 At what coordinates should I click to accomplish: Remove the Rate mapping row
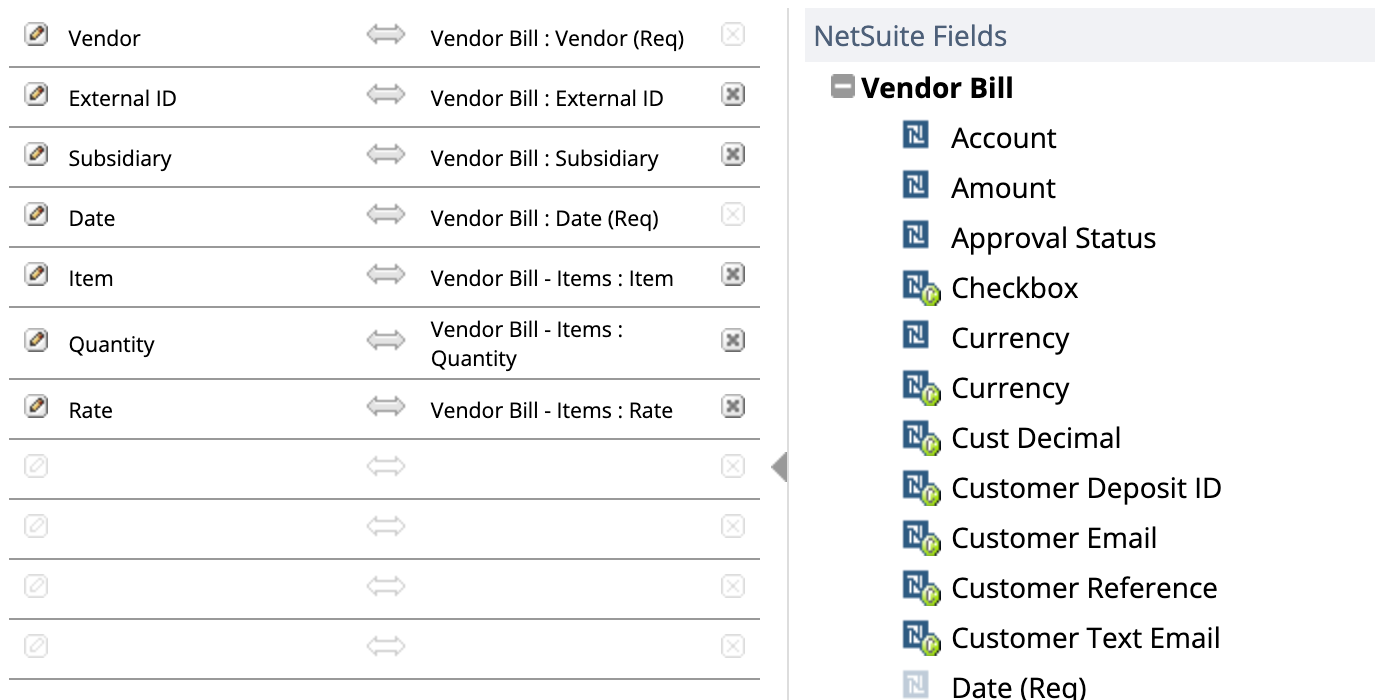(733, 407)
